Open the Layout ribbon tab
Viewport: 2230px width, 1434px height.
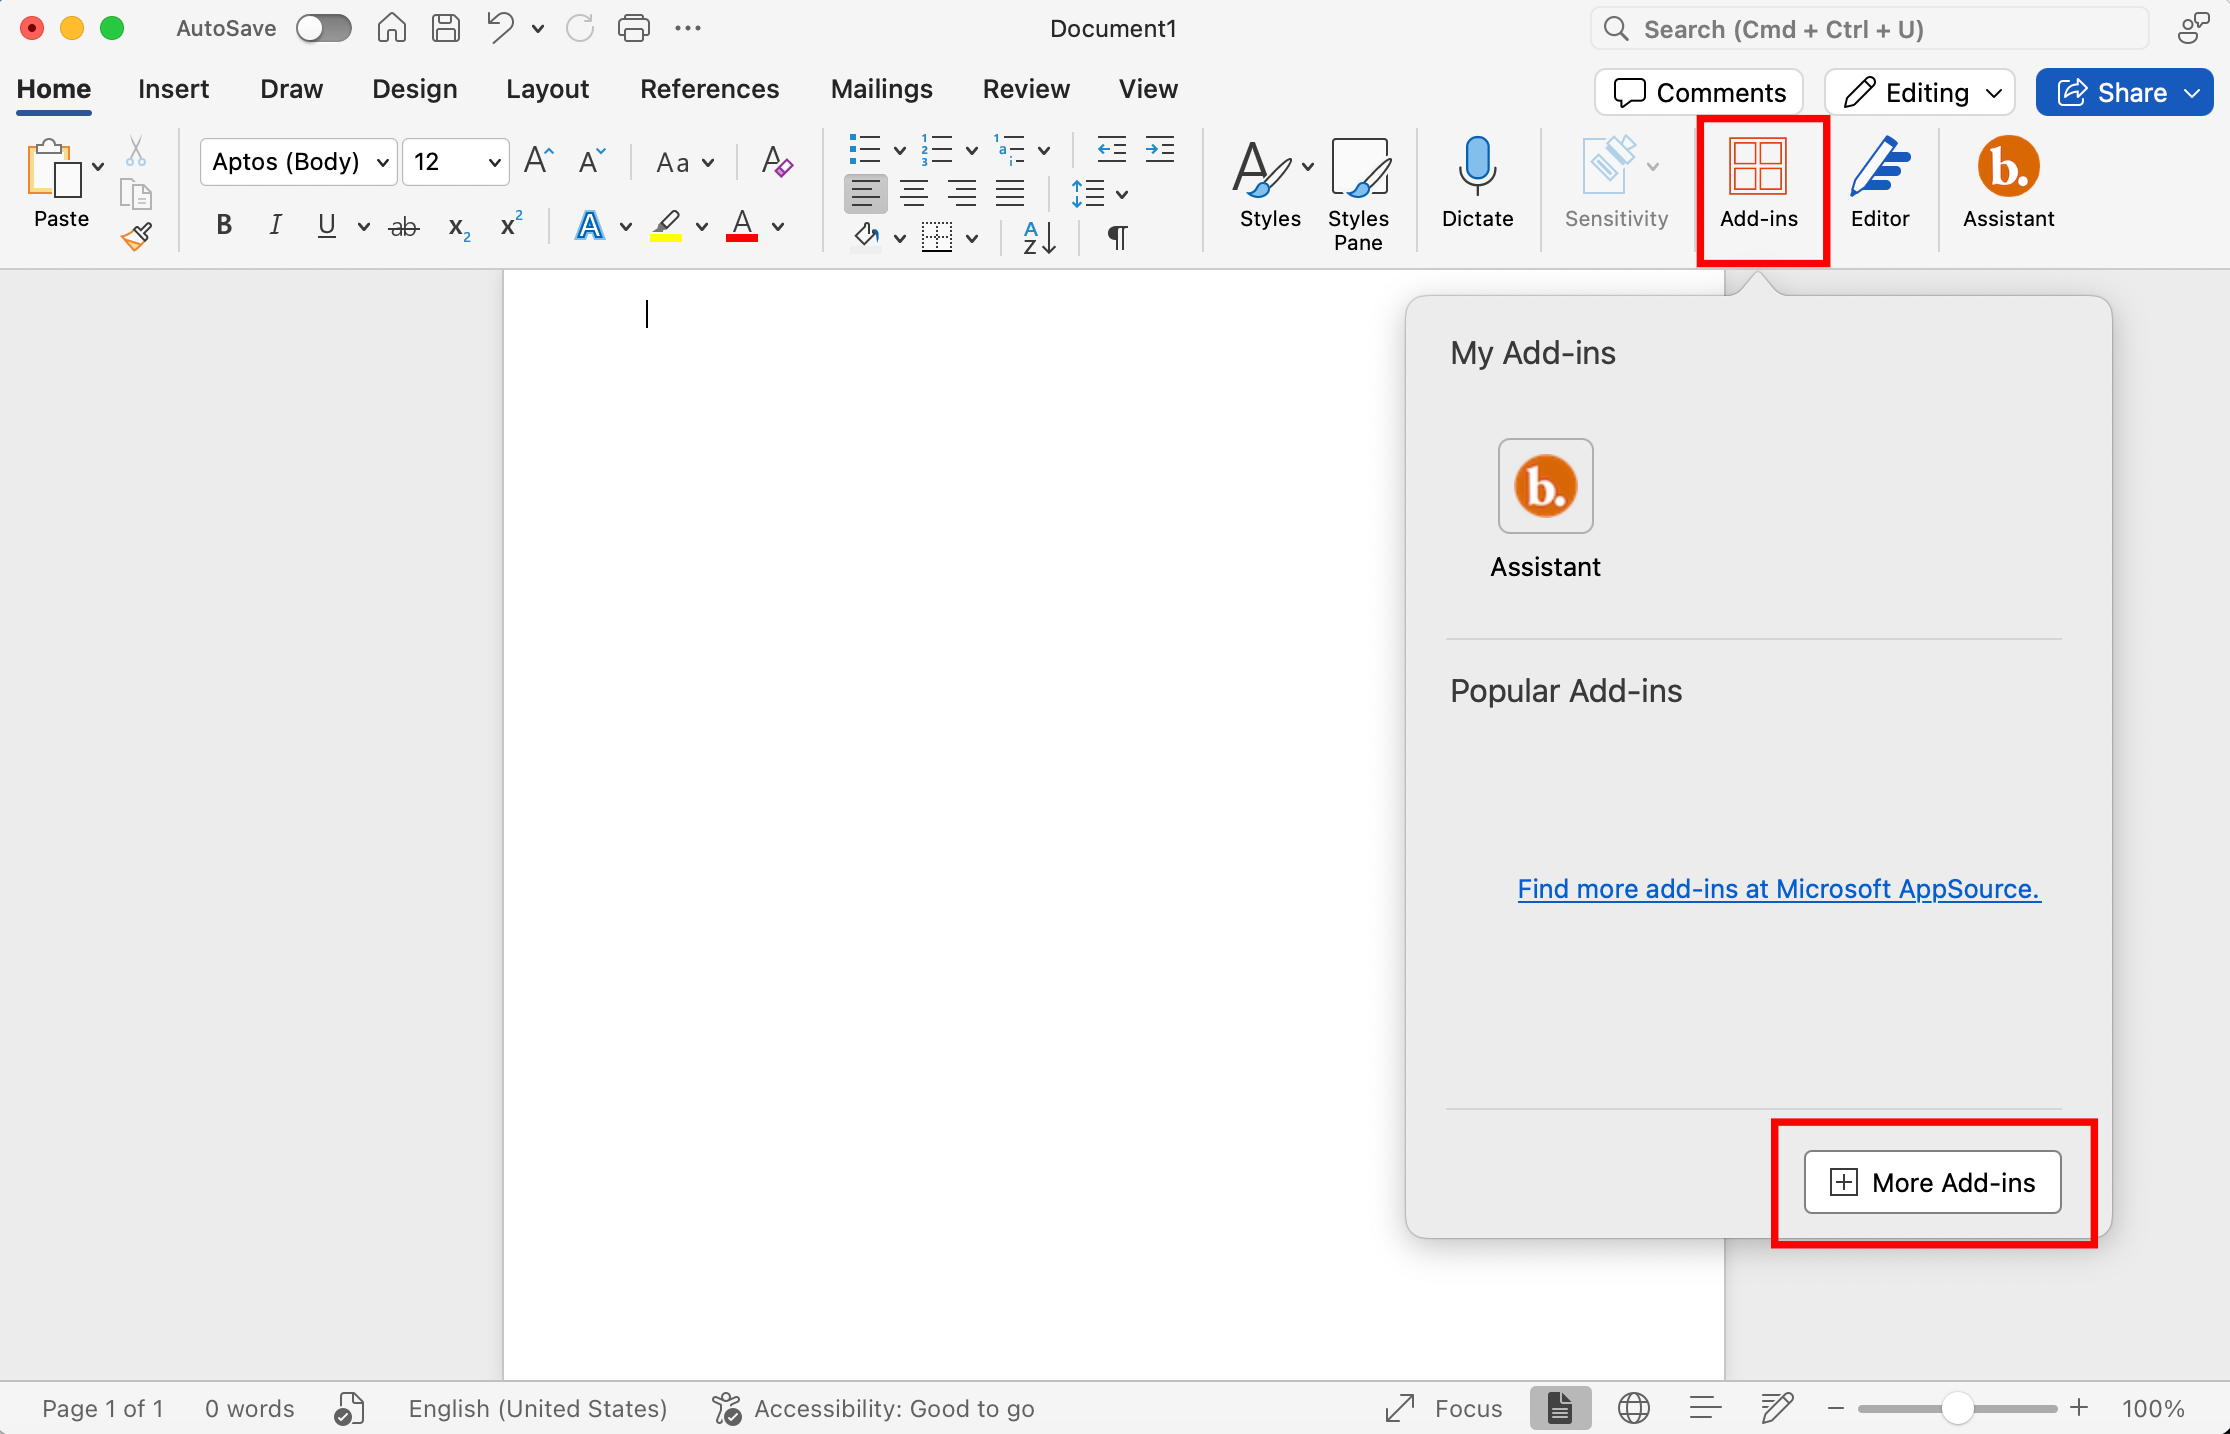pos(547,89)
